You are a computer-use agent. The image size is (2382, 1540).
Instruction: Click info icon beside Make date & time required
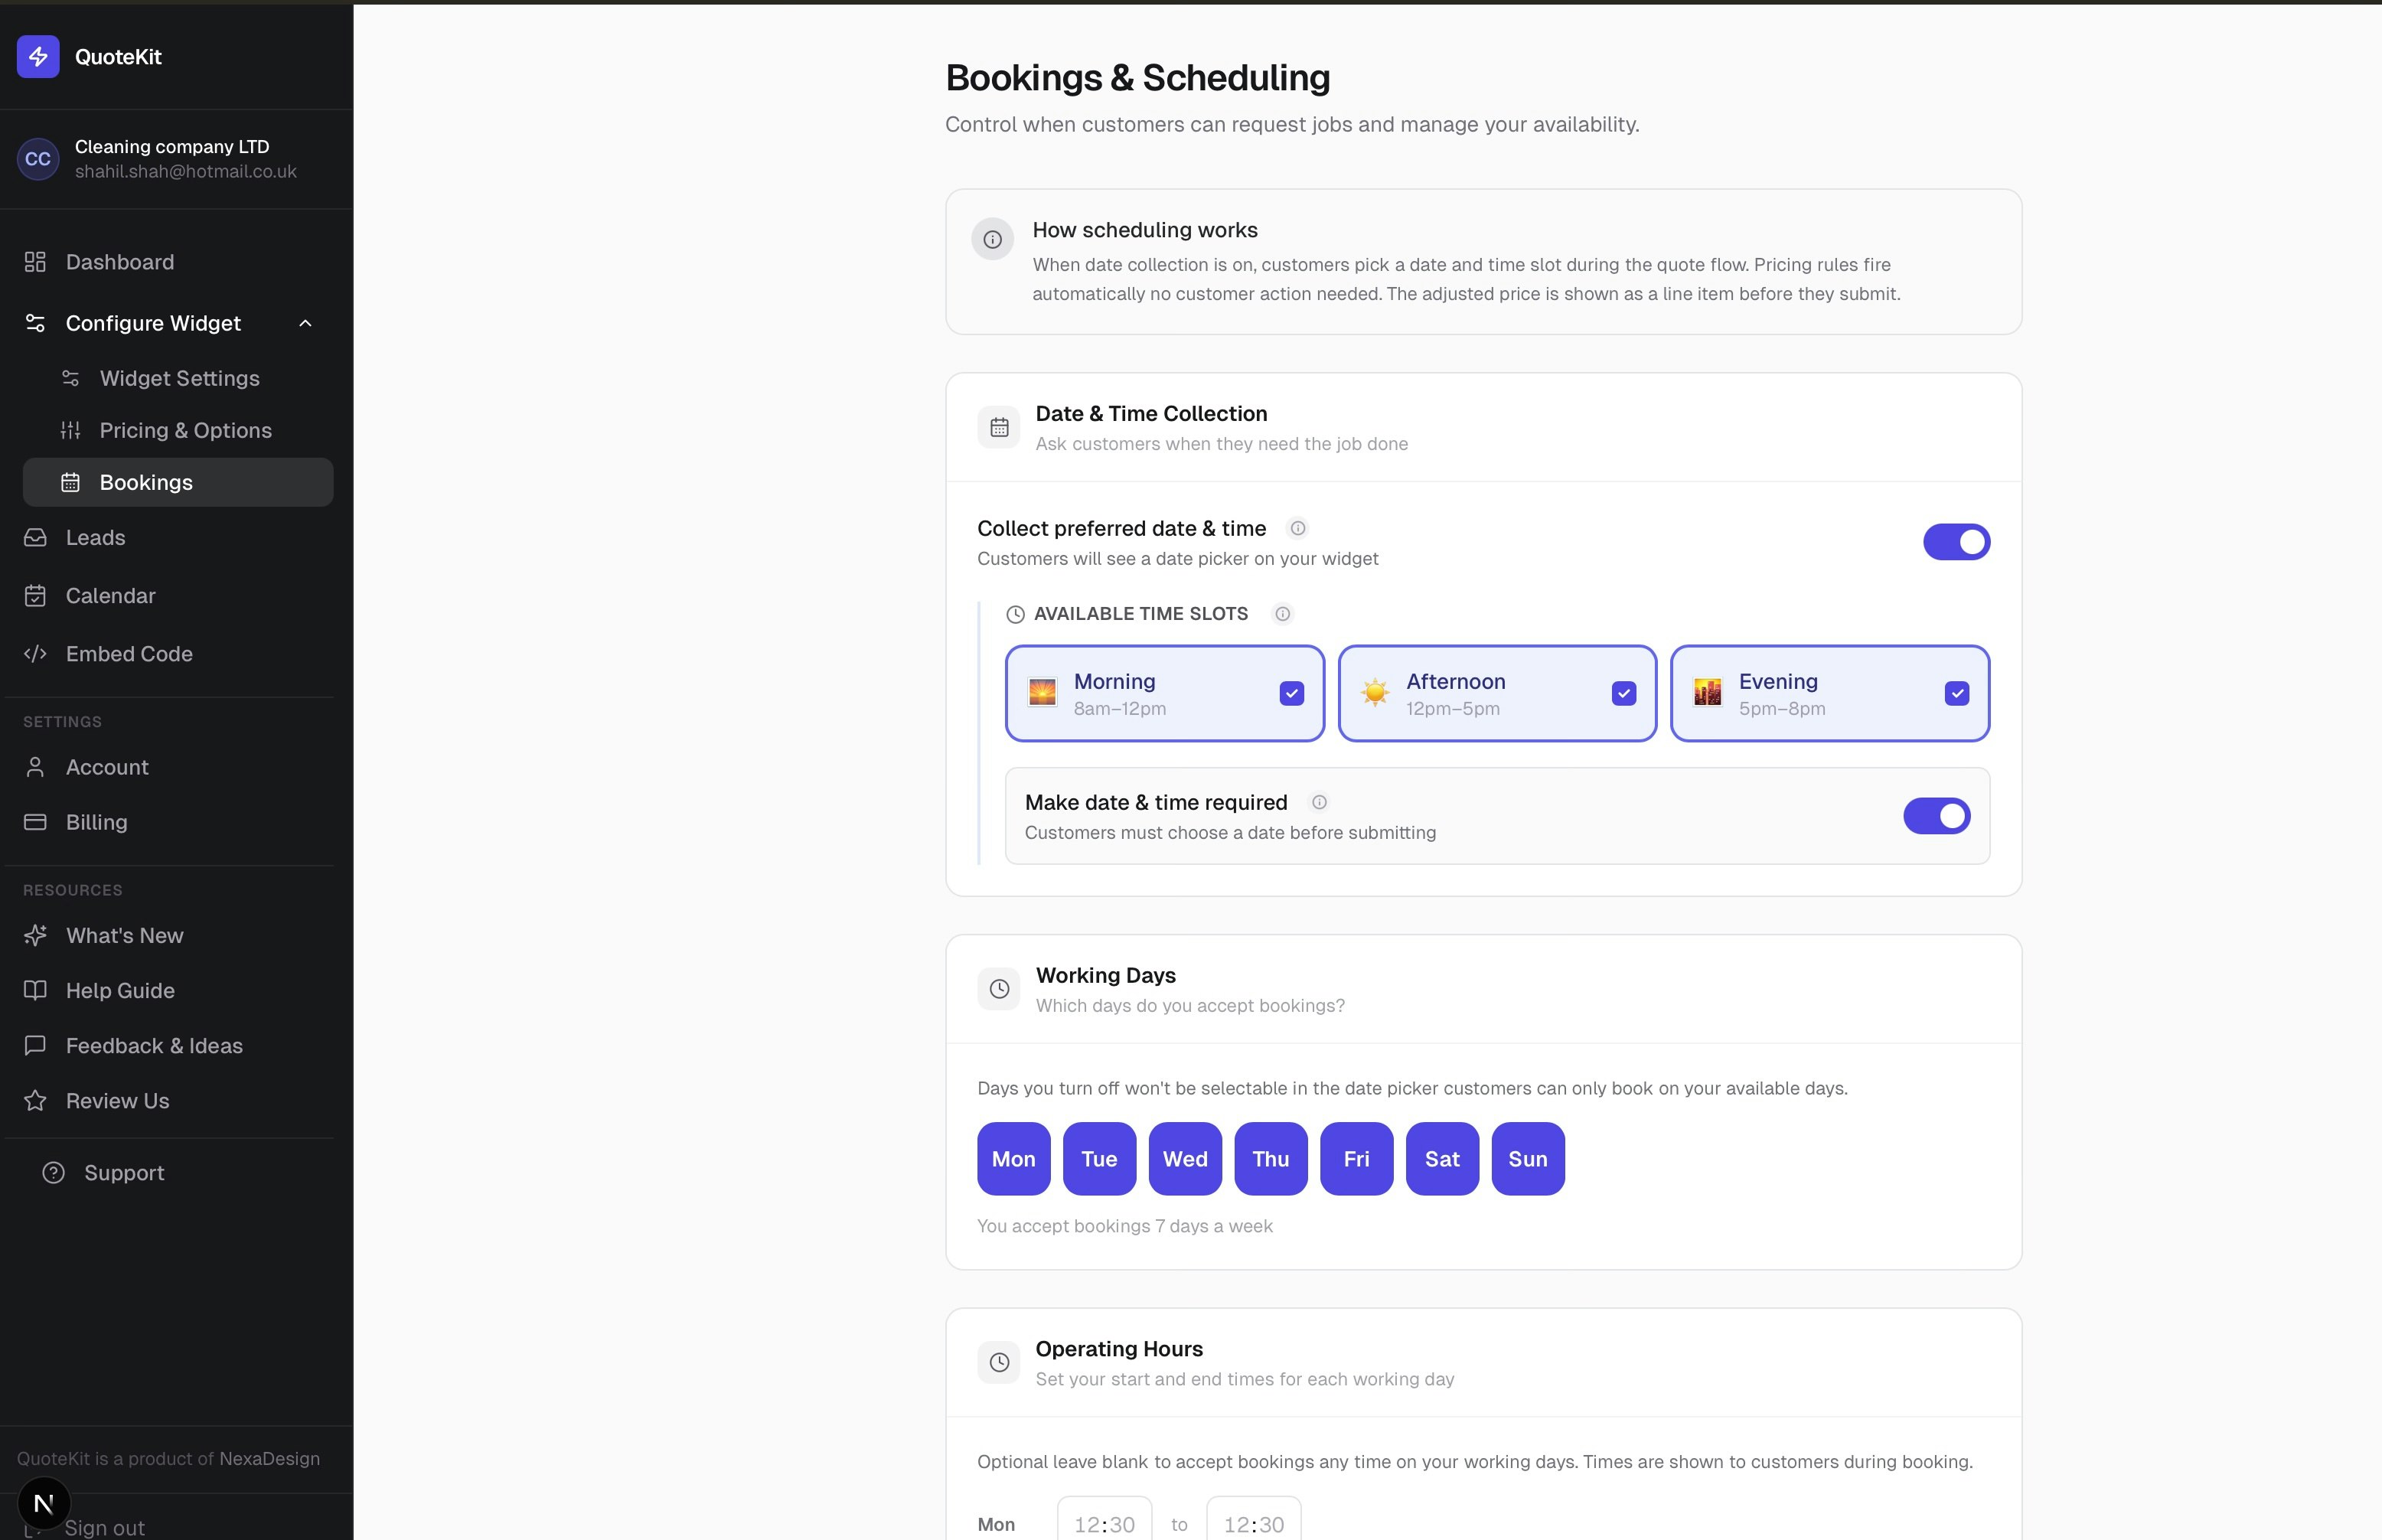(x=1319, y=802)
